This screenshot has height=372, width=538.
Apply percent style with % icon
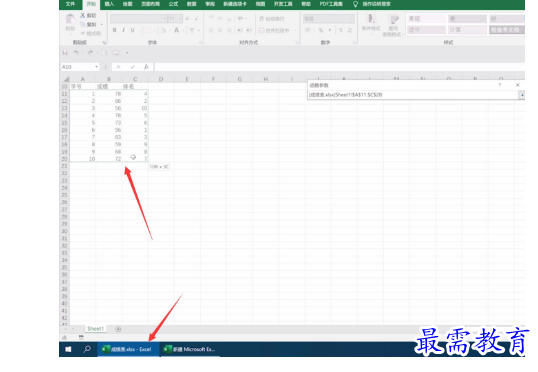click(x=321, y=30)
